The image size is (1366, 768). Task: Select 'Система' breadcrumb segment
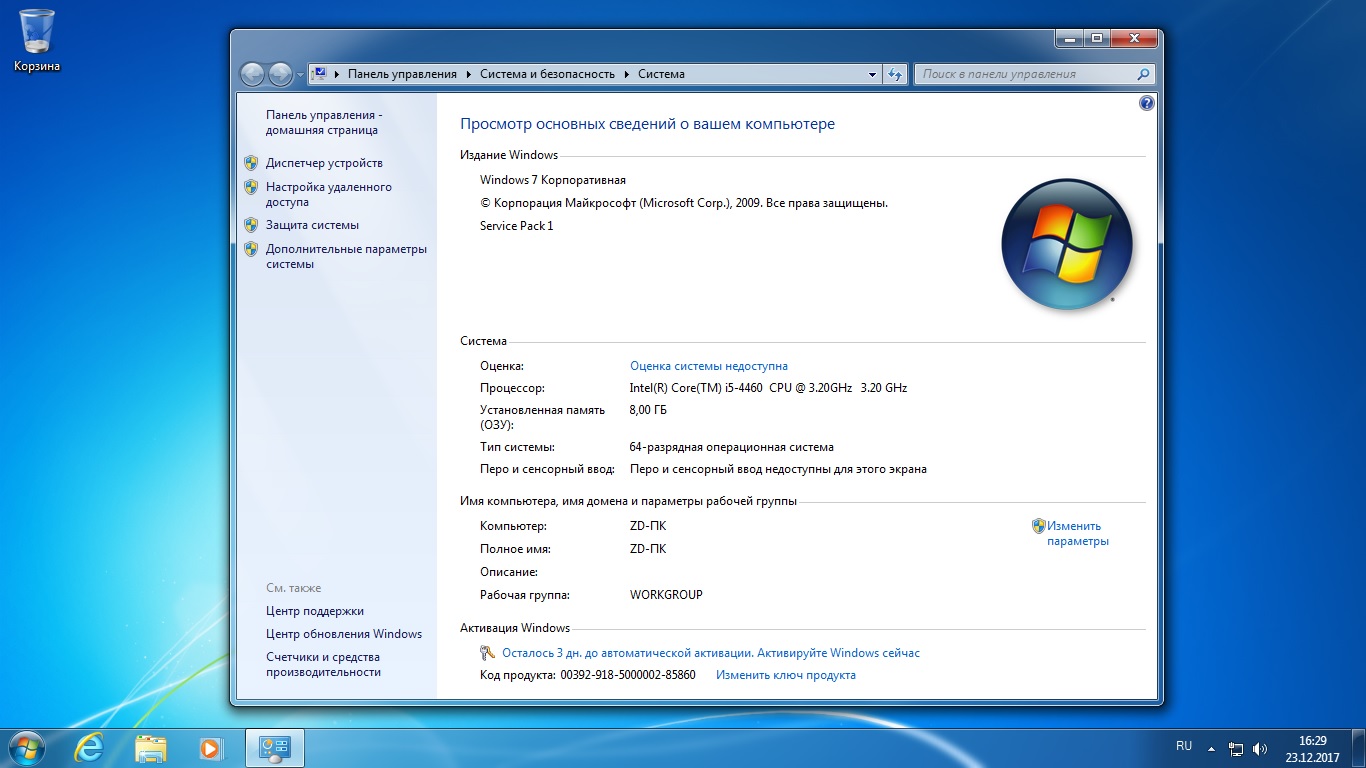tap(661, 74)
